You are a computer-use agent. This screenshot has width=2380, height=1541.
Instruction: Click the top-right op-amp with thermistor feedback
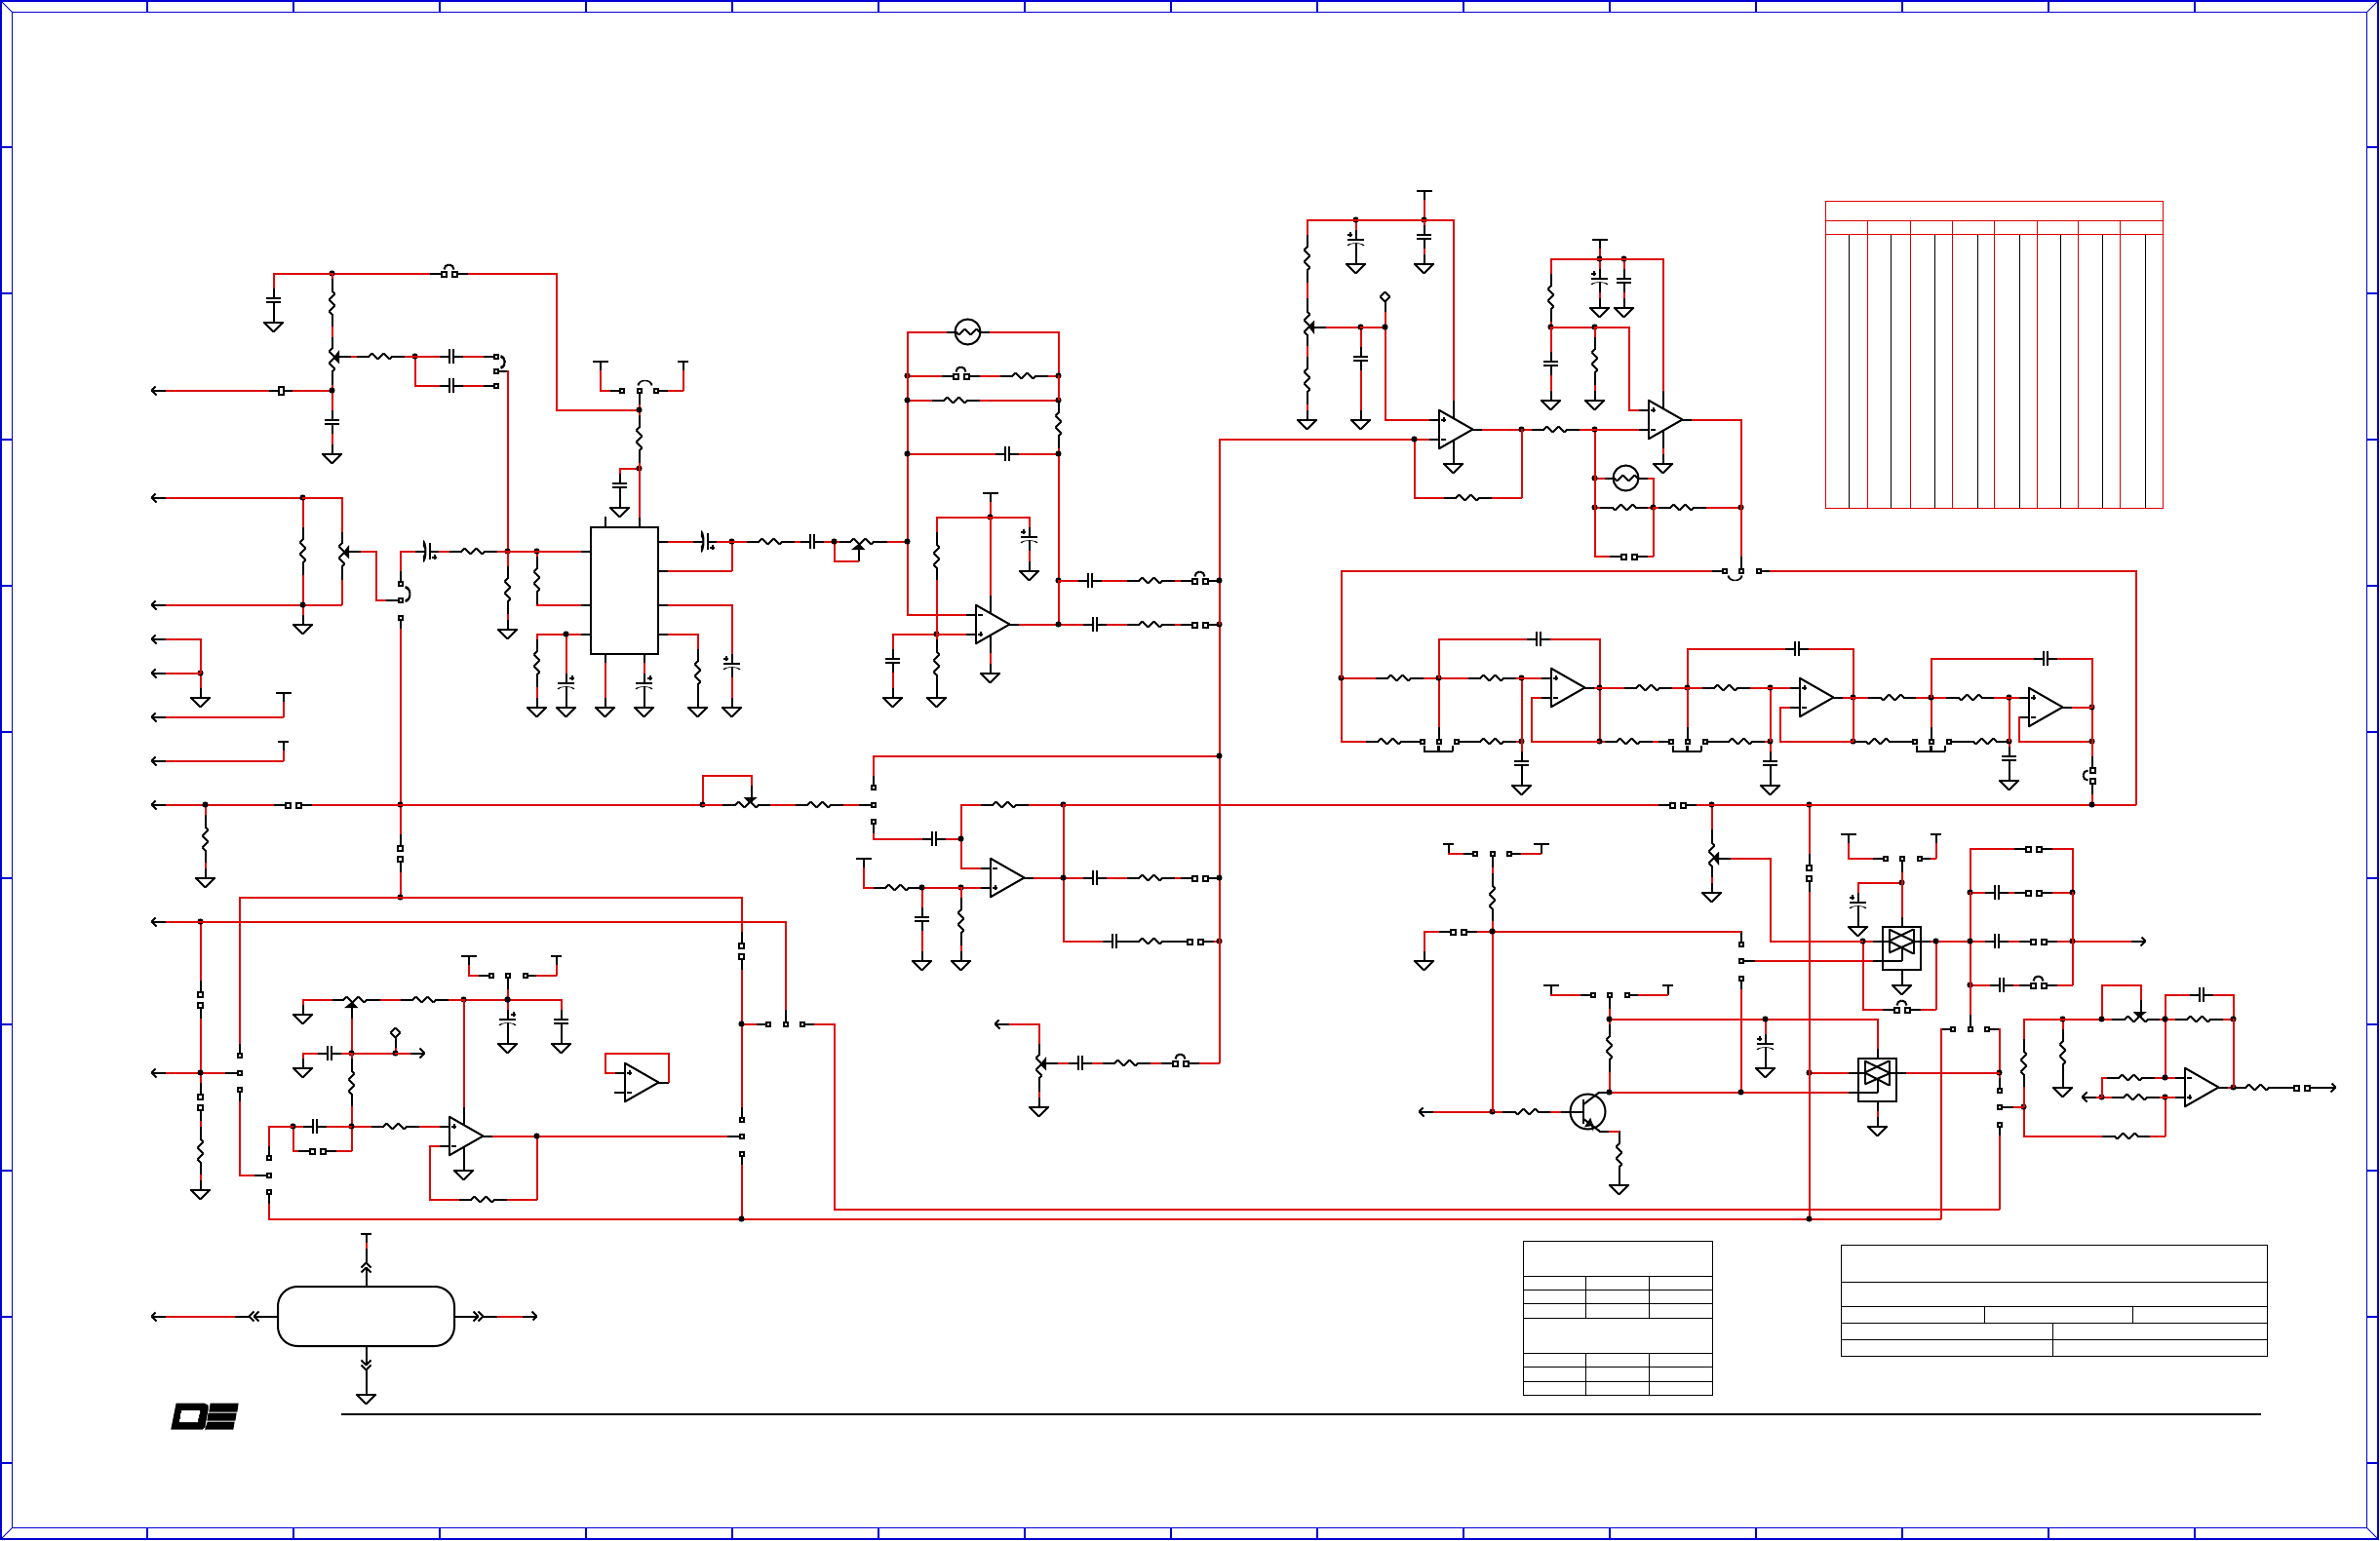pos(1665,420)
